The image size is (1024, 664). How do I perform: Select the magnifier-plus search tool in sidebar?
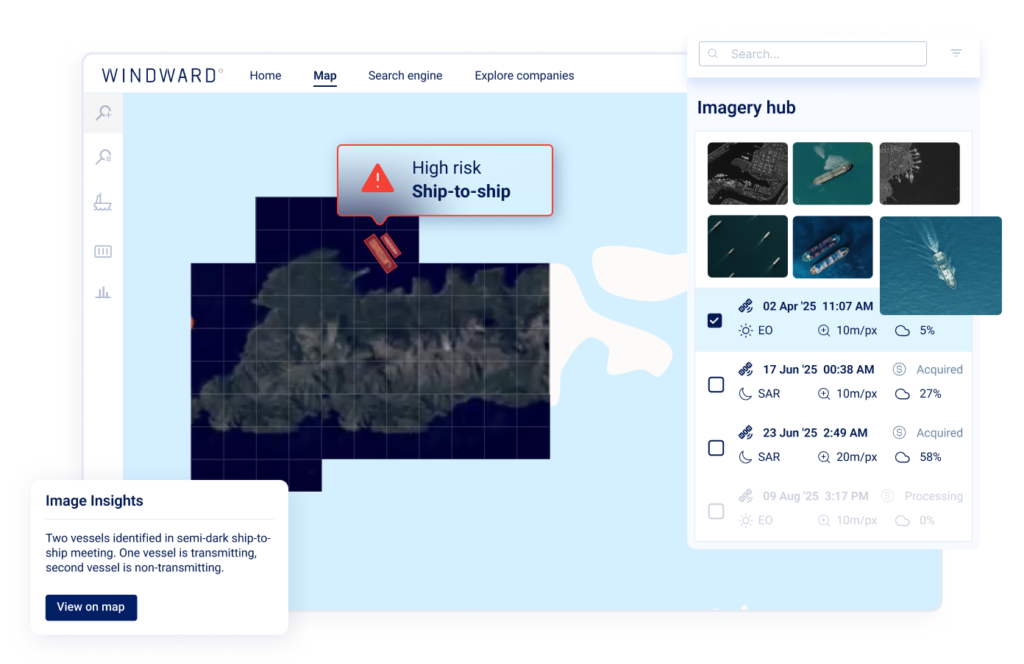point(103,113)
